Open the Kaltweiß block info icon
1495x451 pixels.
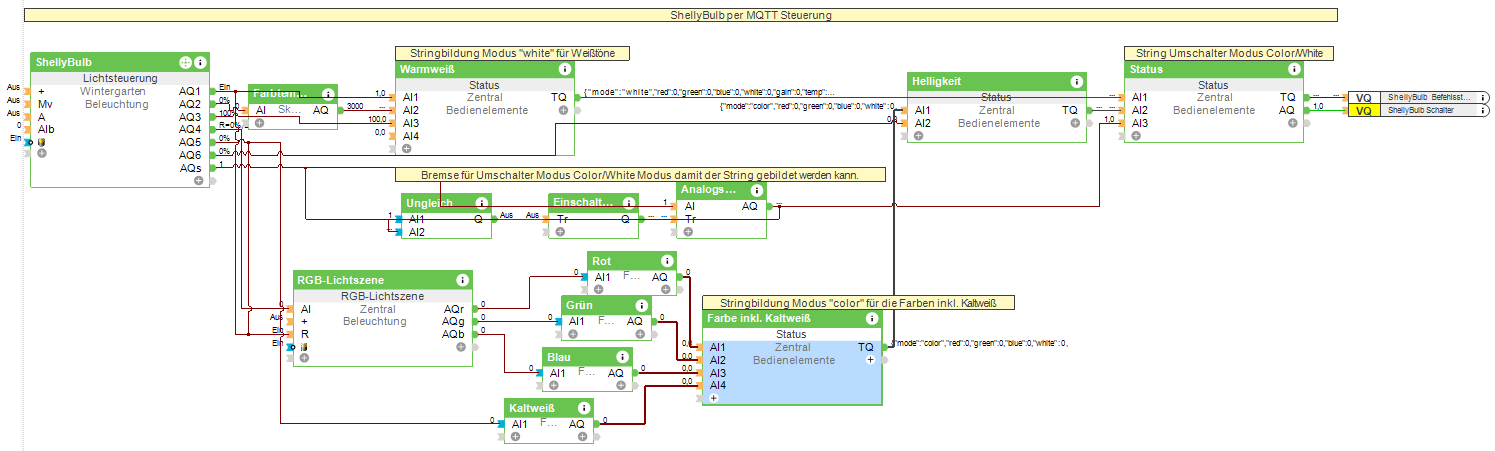[x=584, y=408]
